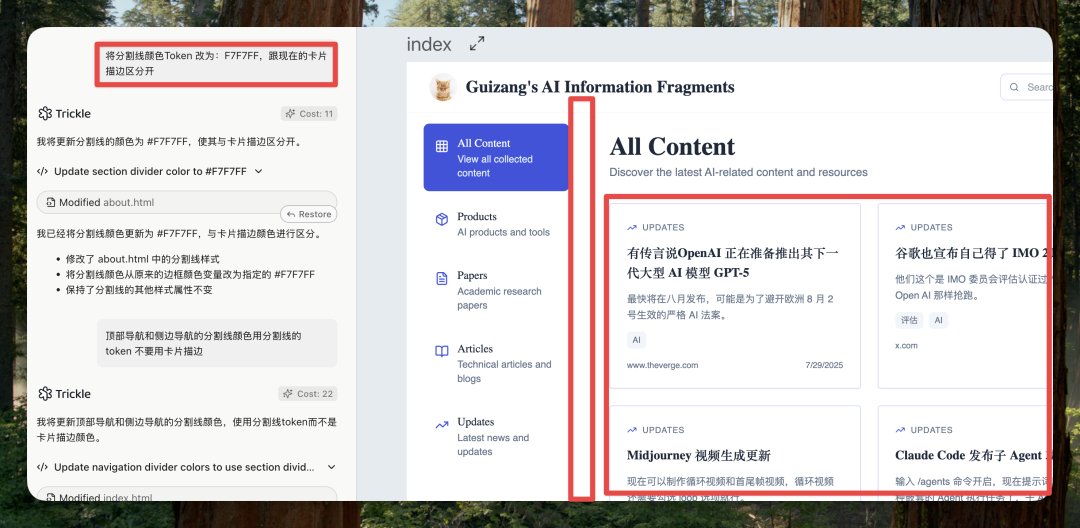The image size is (1080, 528).
Task: Click the 'index' page title
Action: pyautogui.click(x=429, y=45)
